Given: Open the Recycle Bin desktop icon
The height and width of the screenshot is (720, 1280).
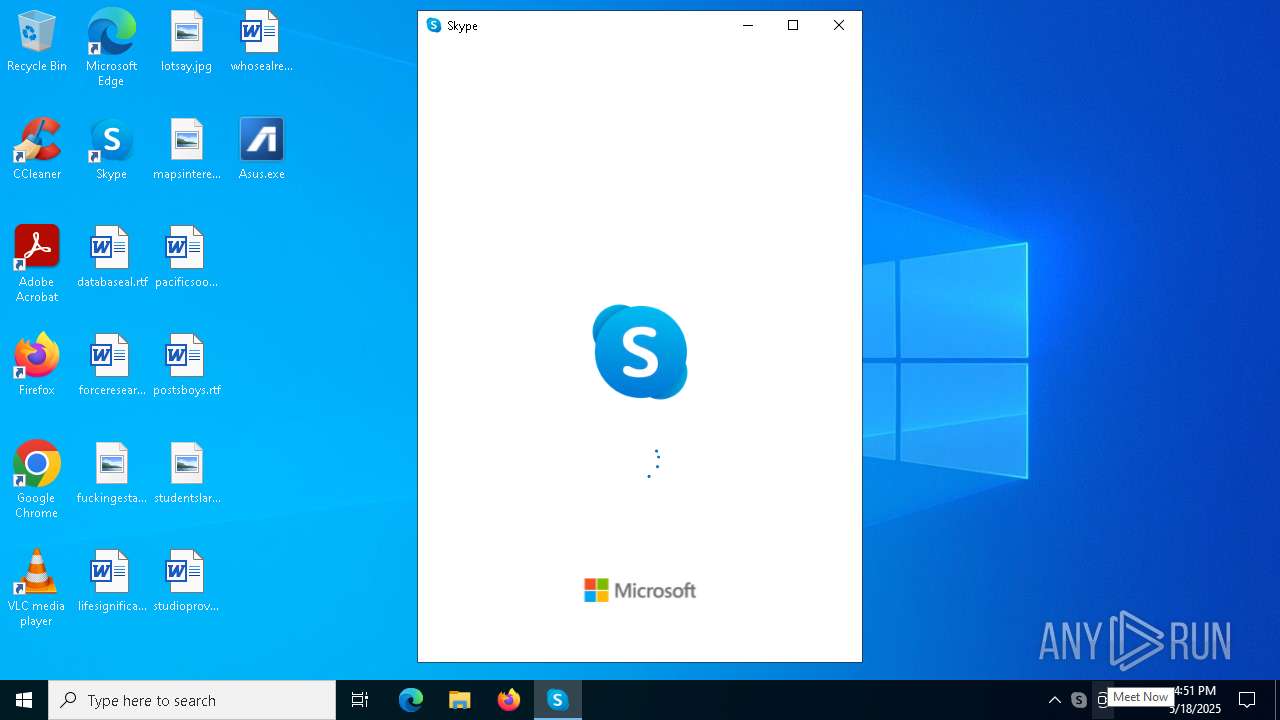Looking at the screenshot, I should click(37, 42).
